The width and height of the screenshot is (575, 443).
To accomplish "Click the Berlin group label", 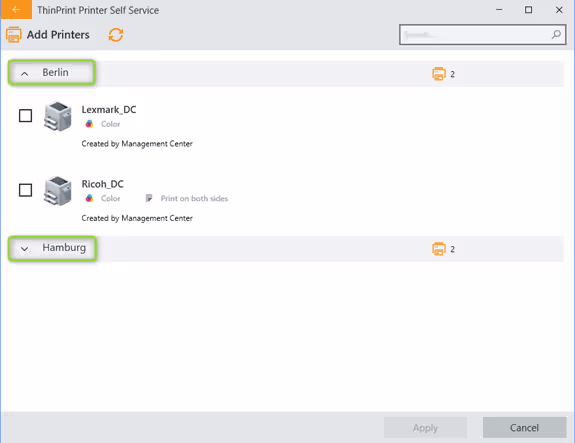I will point(55,72).
